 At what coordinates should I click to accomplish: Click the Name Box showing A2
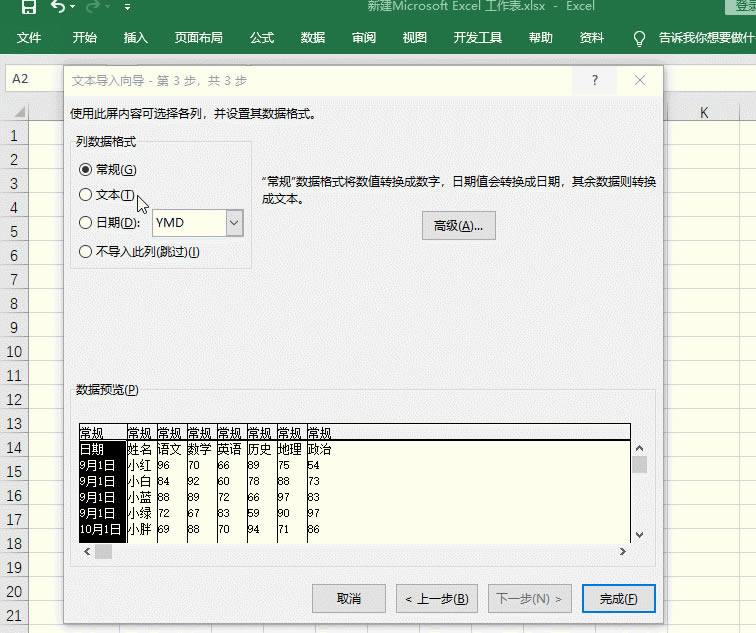[30, 79]
